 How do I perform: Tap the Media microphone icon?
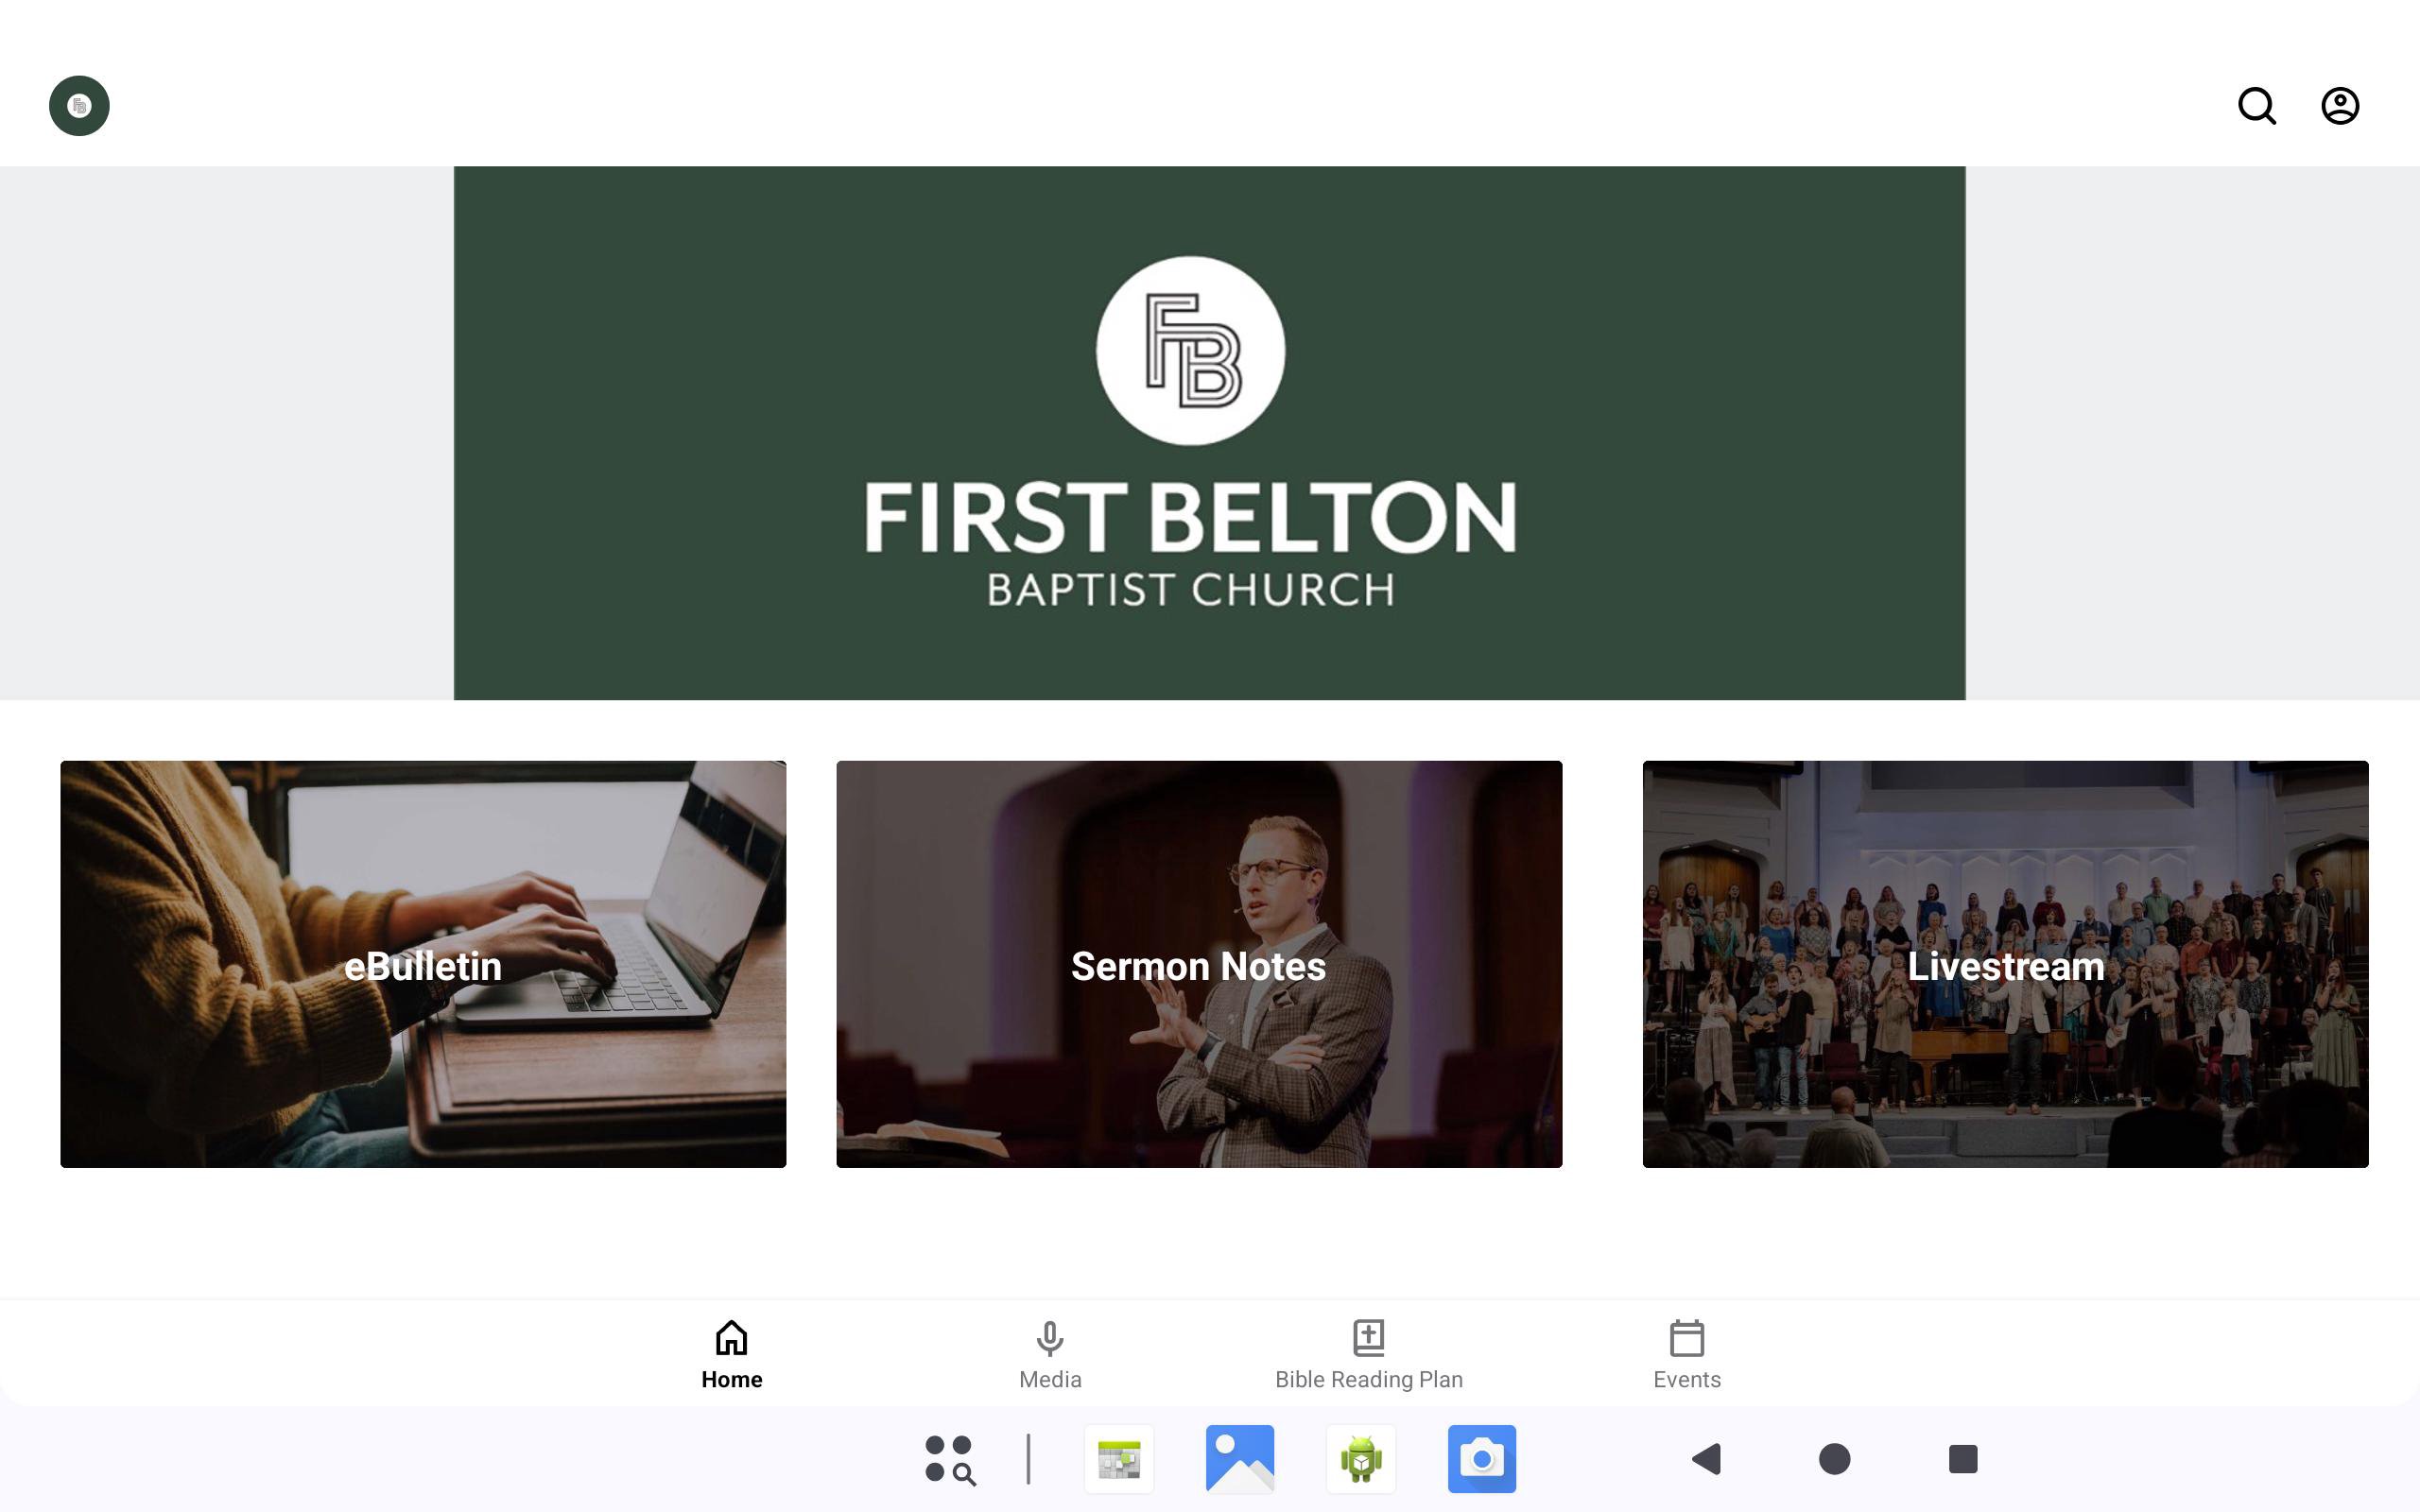point(1050,1337)
